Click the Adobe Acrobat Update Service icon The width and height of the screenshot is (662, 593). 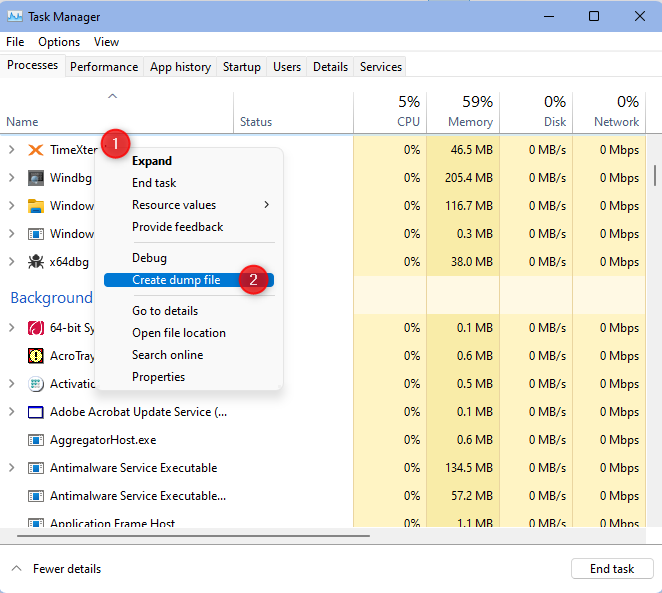coord(35,412)
